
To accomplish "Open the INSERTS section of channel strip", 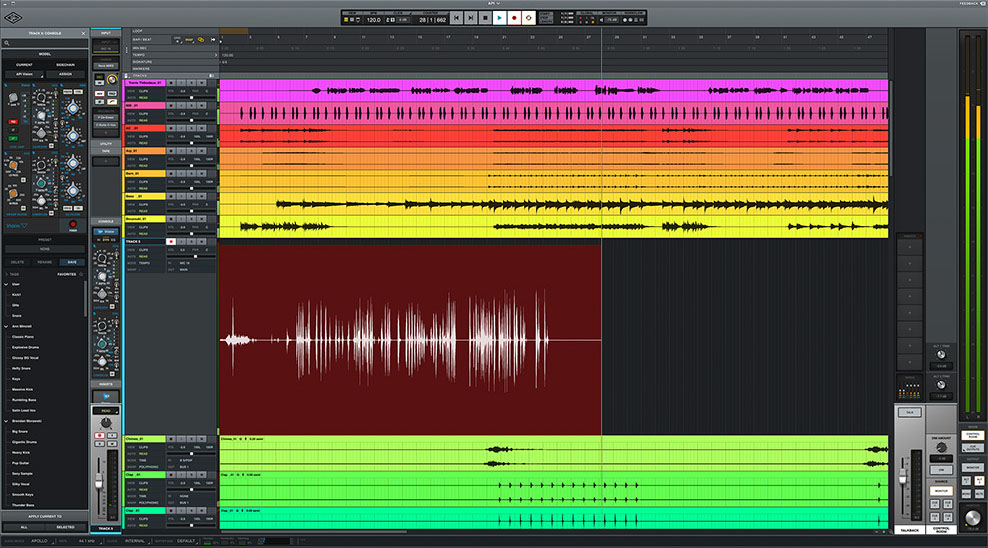I will 106,384.
